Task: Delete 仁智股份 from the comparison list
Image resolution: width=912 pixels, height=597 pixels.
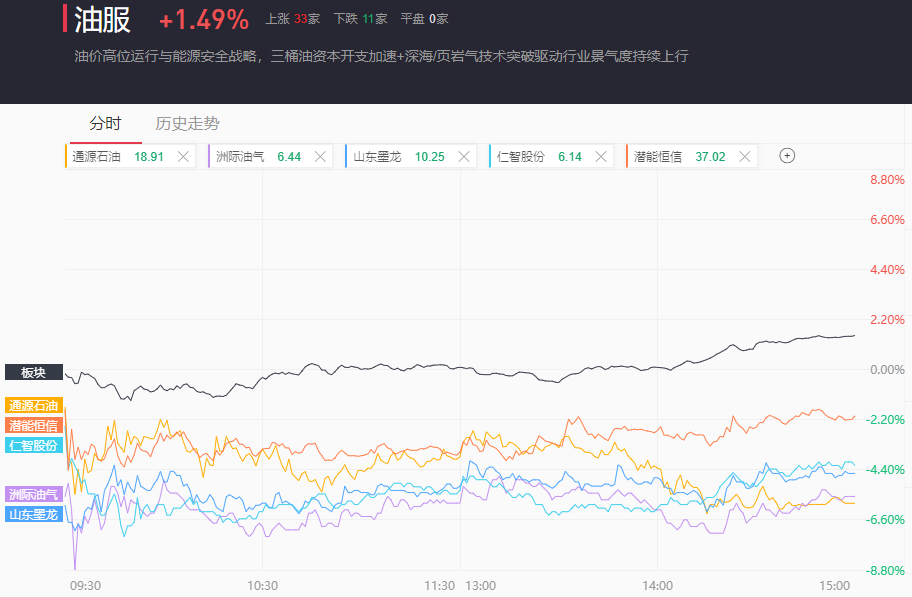Action: [x=601, y=157]
